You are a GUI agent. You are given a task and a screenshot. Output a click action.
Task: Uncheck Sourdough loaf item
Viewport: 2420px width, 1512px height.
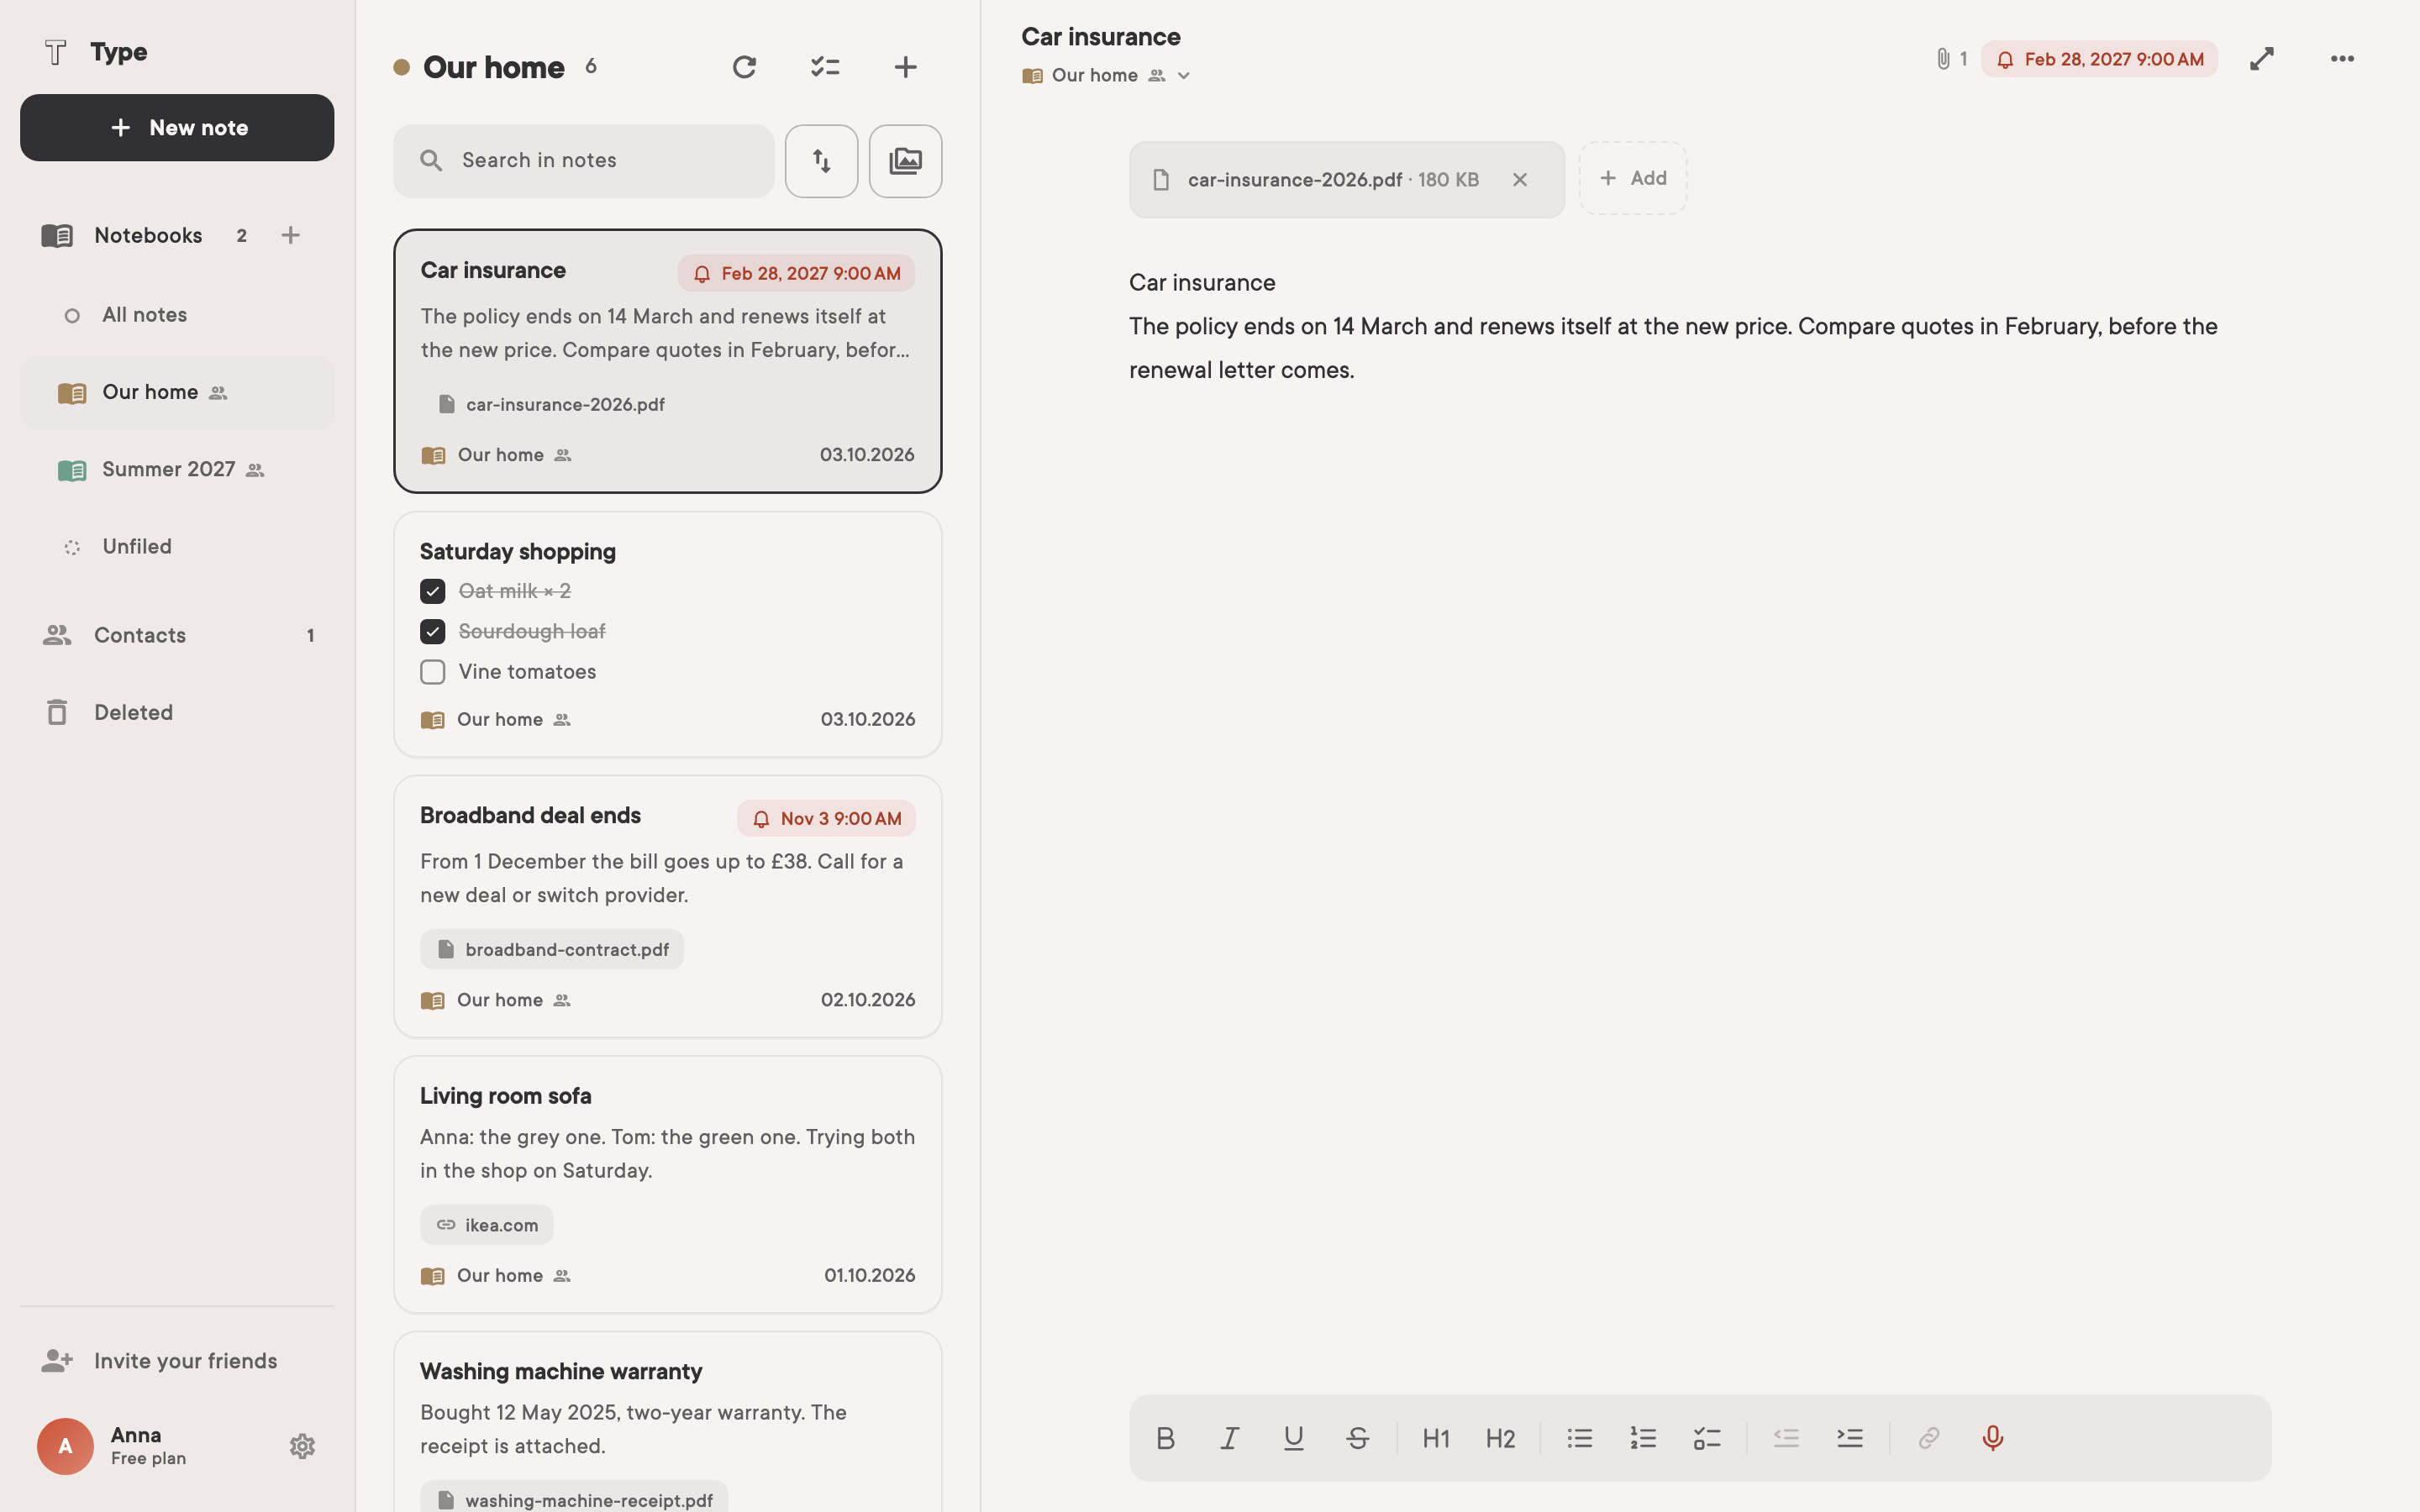pyautogui.click(x=432, y=632)
